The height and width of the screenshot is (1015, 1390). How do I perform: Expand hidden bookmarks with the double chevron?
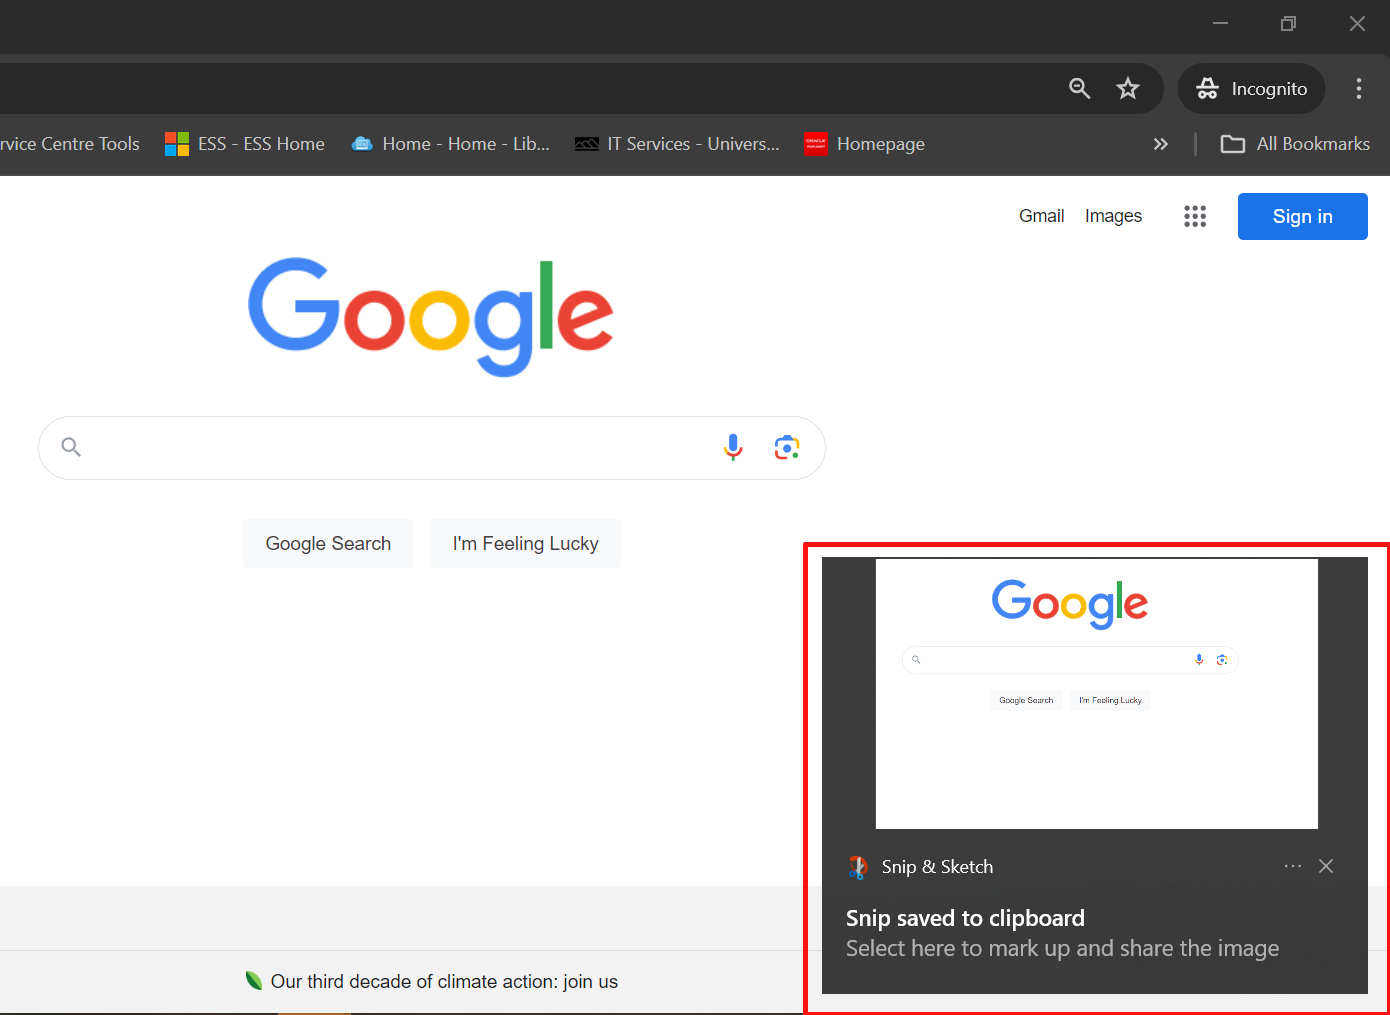pos(1160,144)
